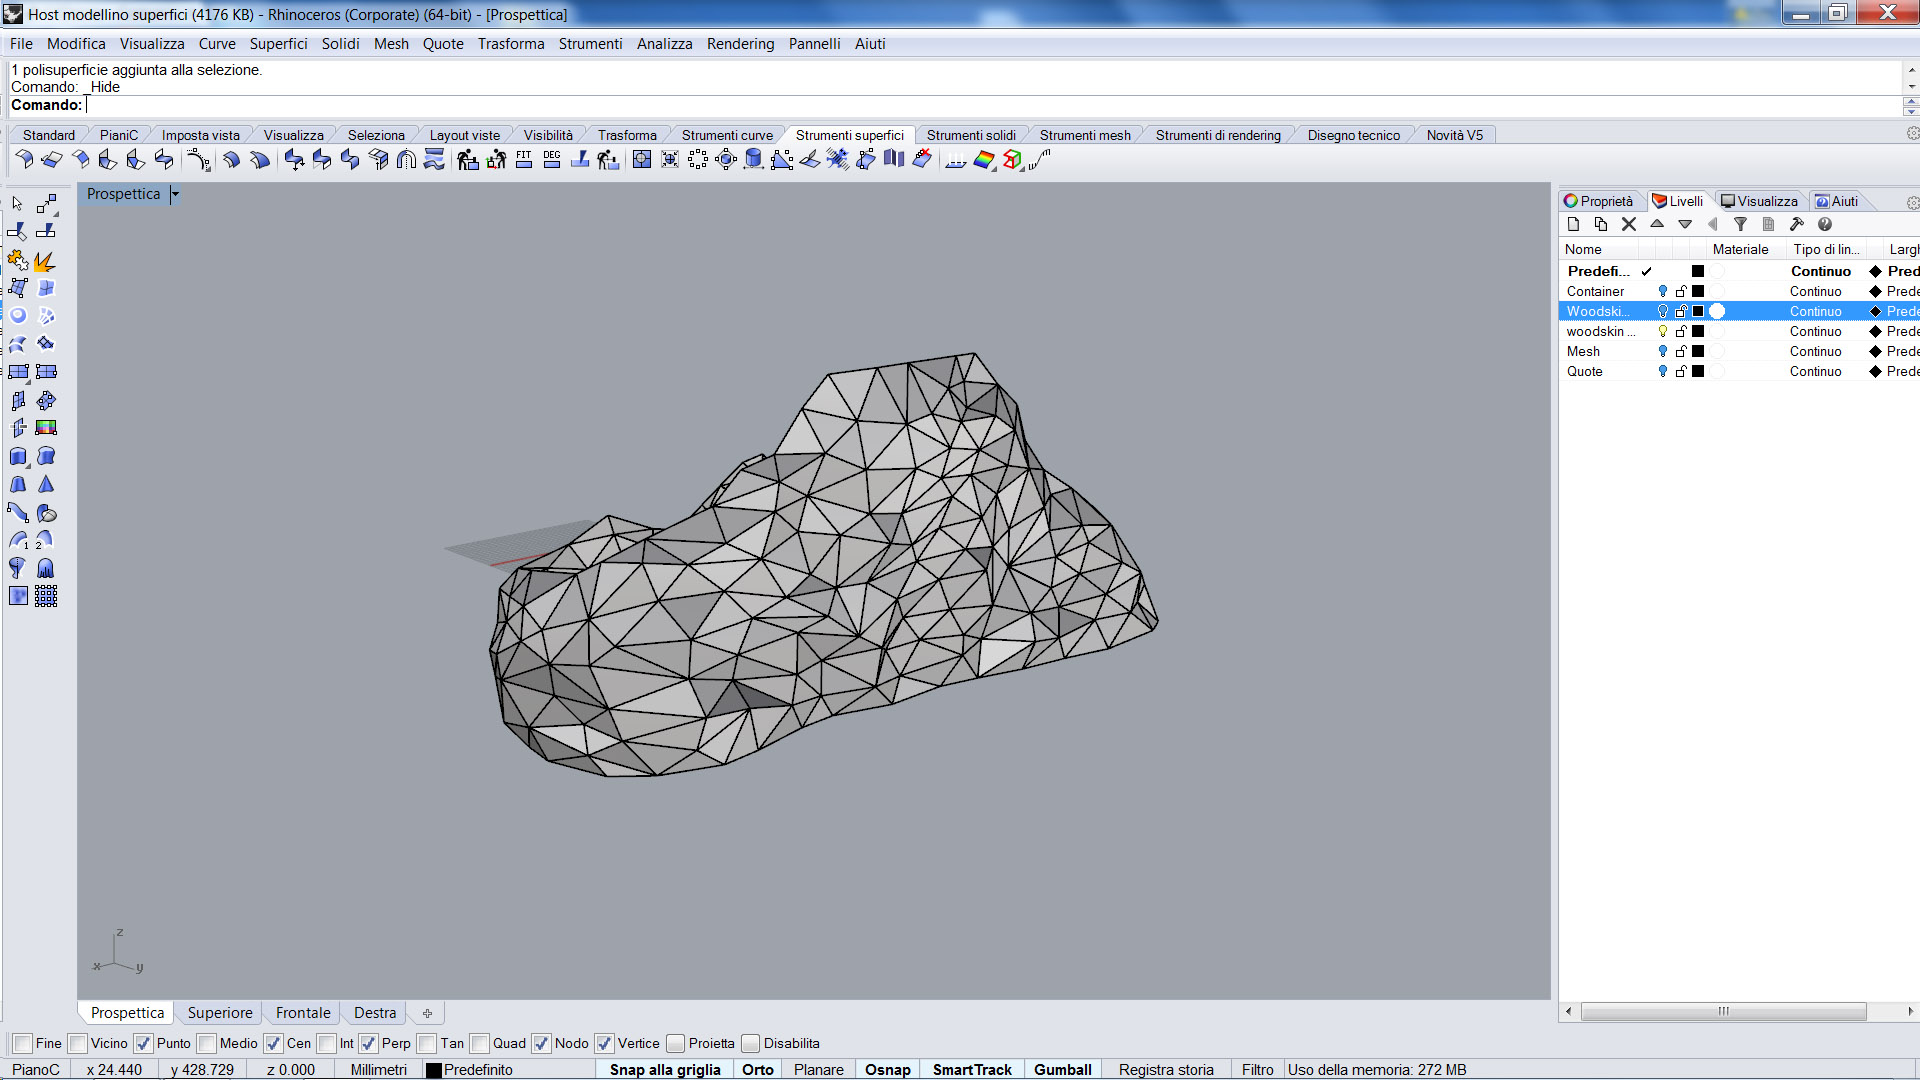Turn off the Mesh layer lightbulb
The width and height of the screenshot is (1920, 1080).
point(1663,351)
